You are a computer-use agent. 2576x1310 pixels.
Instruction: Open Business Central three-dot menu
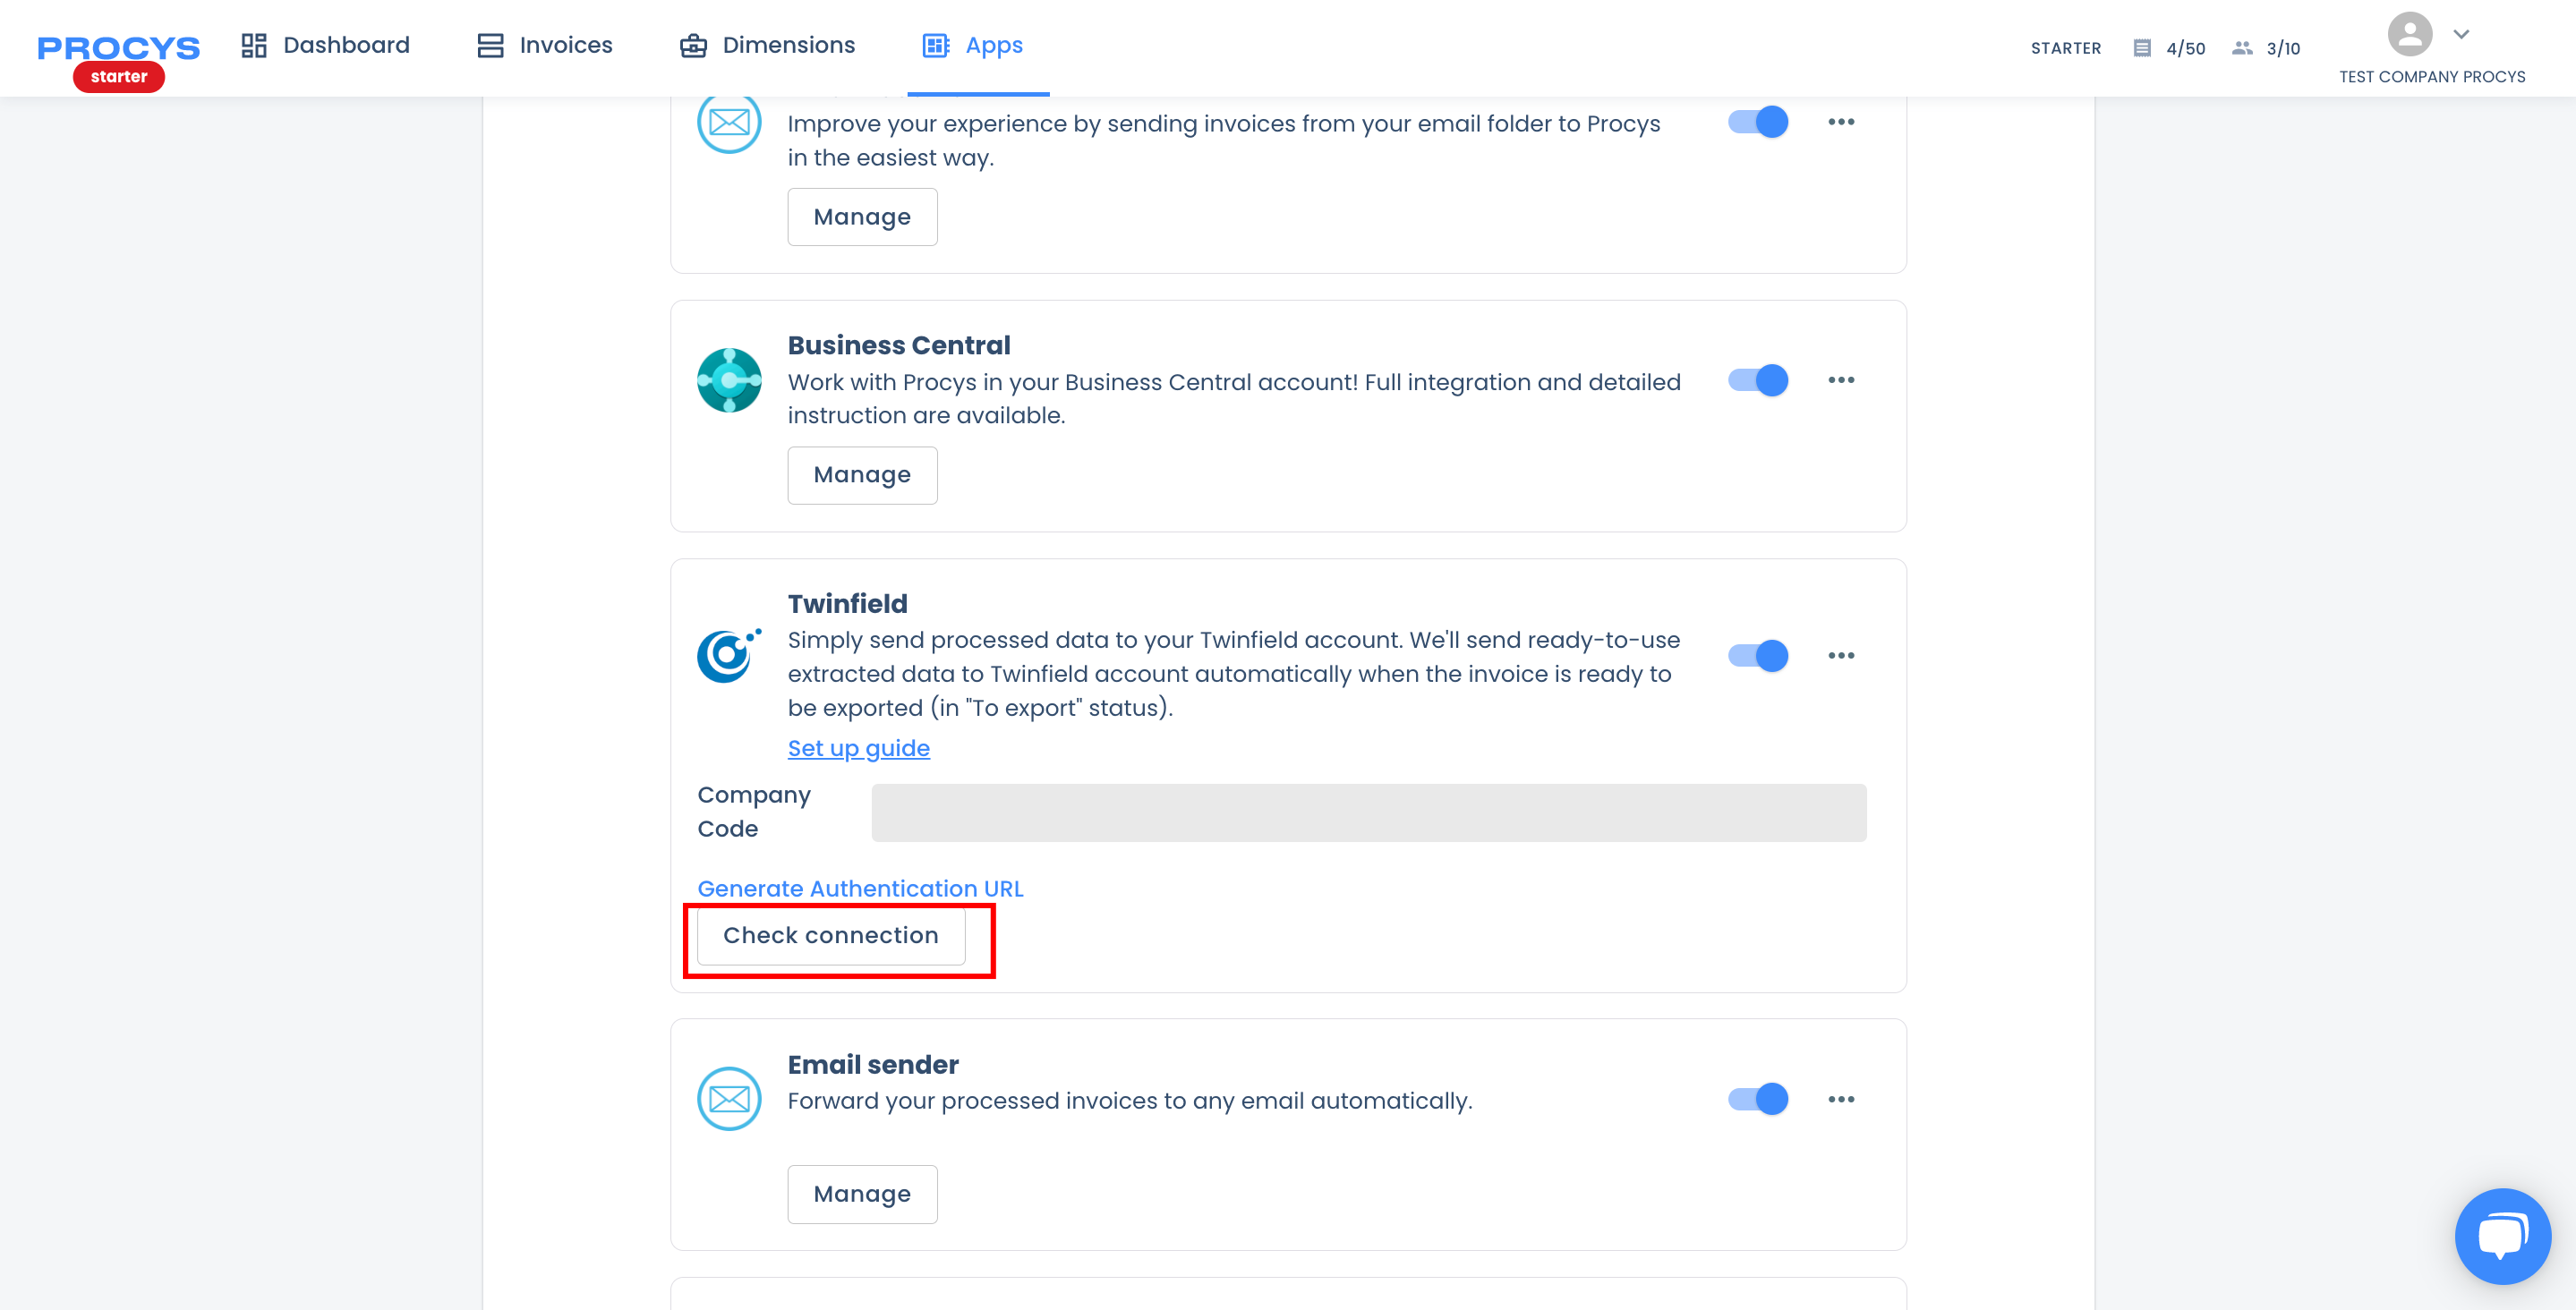[1841, 380]
